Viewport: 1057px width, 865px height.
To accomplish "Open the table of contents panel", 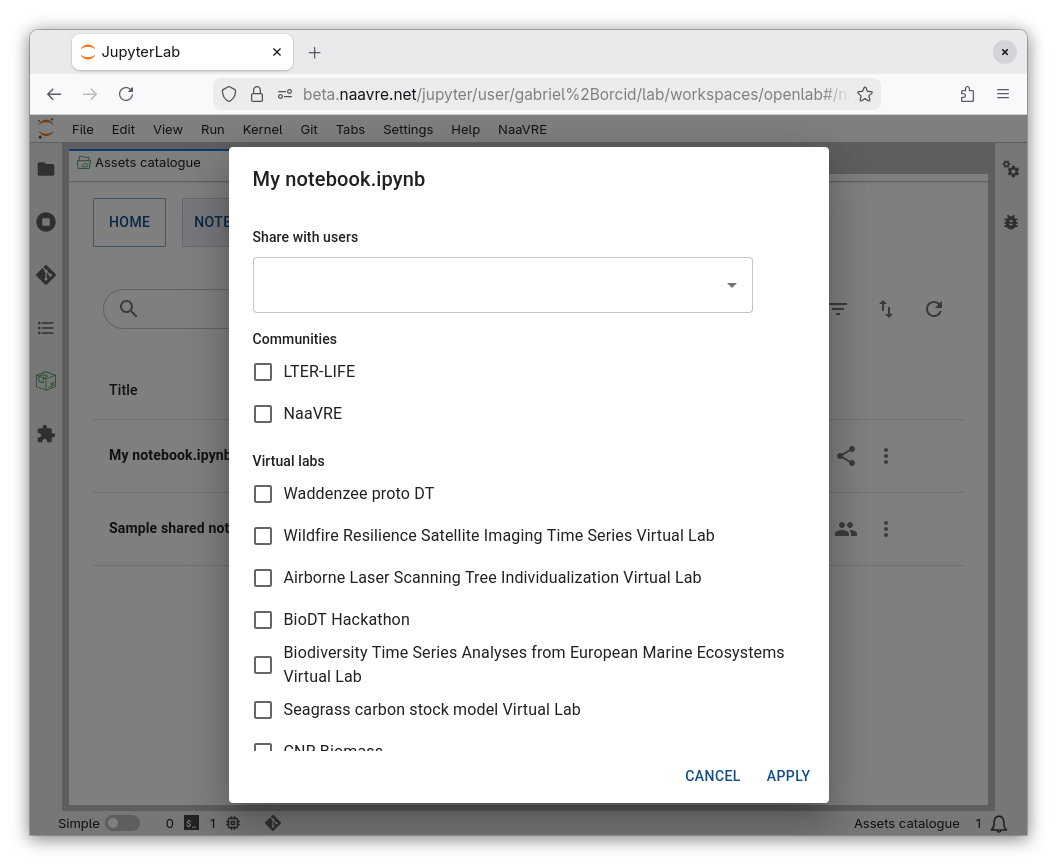I will click(46, 328).
